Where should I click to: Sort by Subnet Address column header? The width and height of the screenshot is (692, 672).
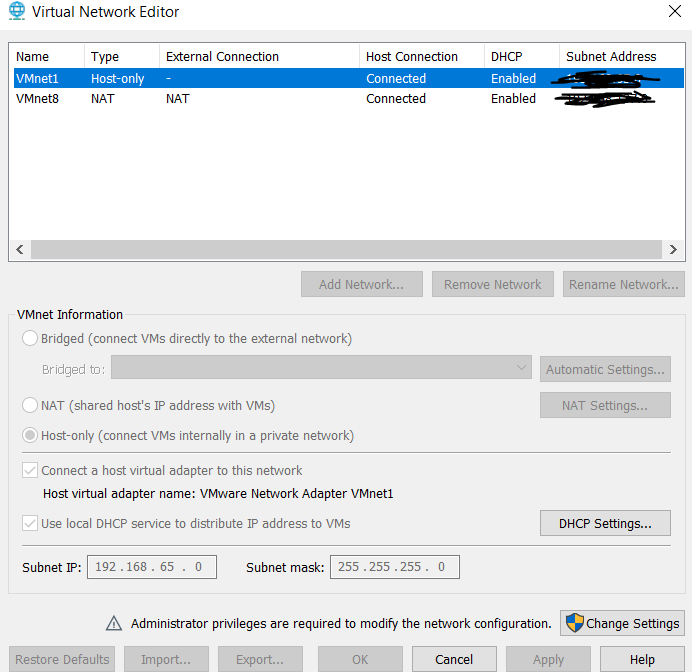[622, 56]
